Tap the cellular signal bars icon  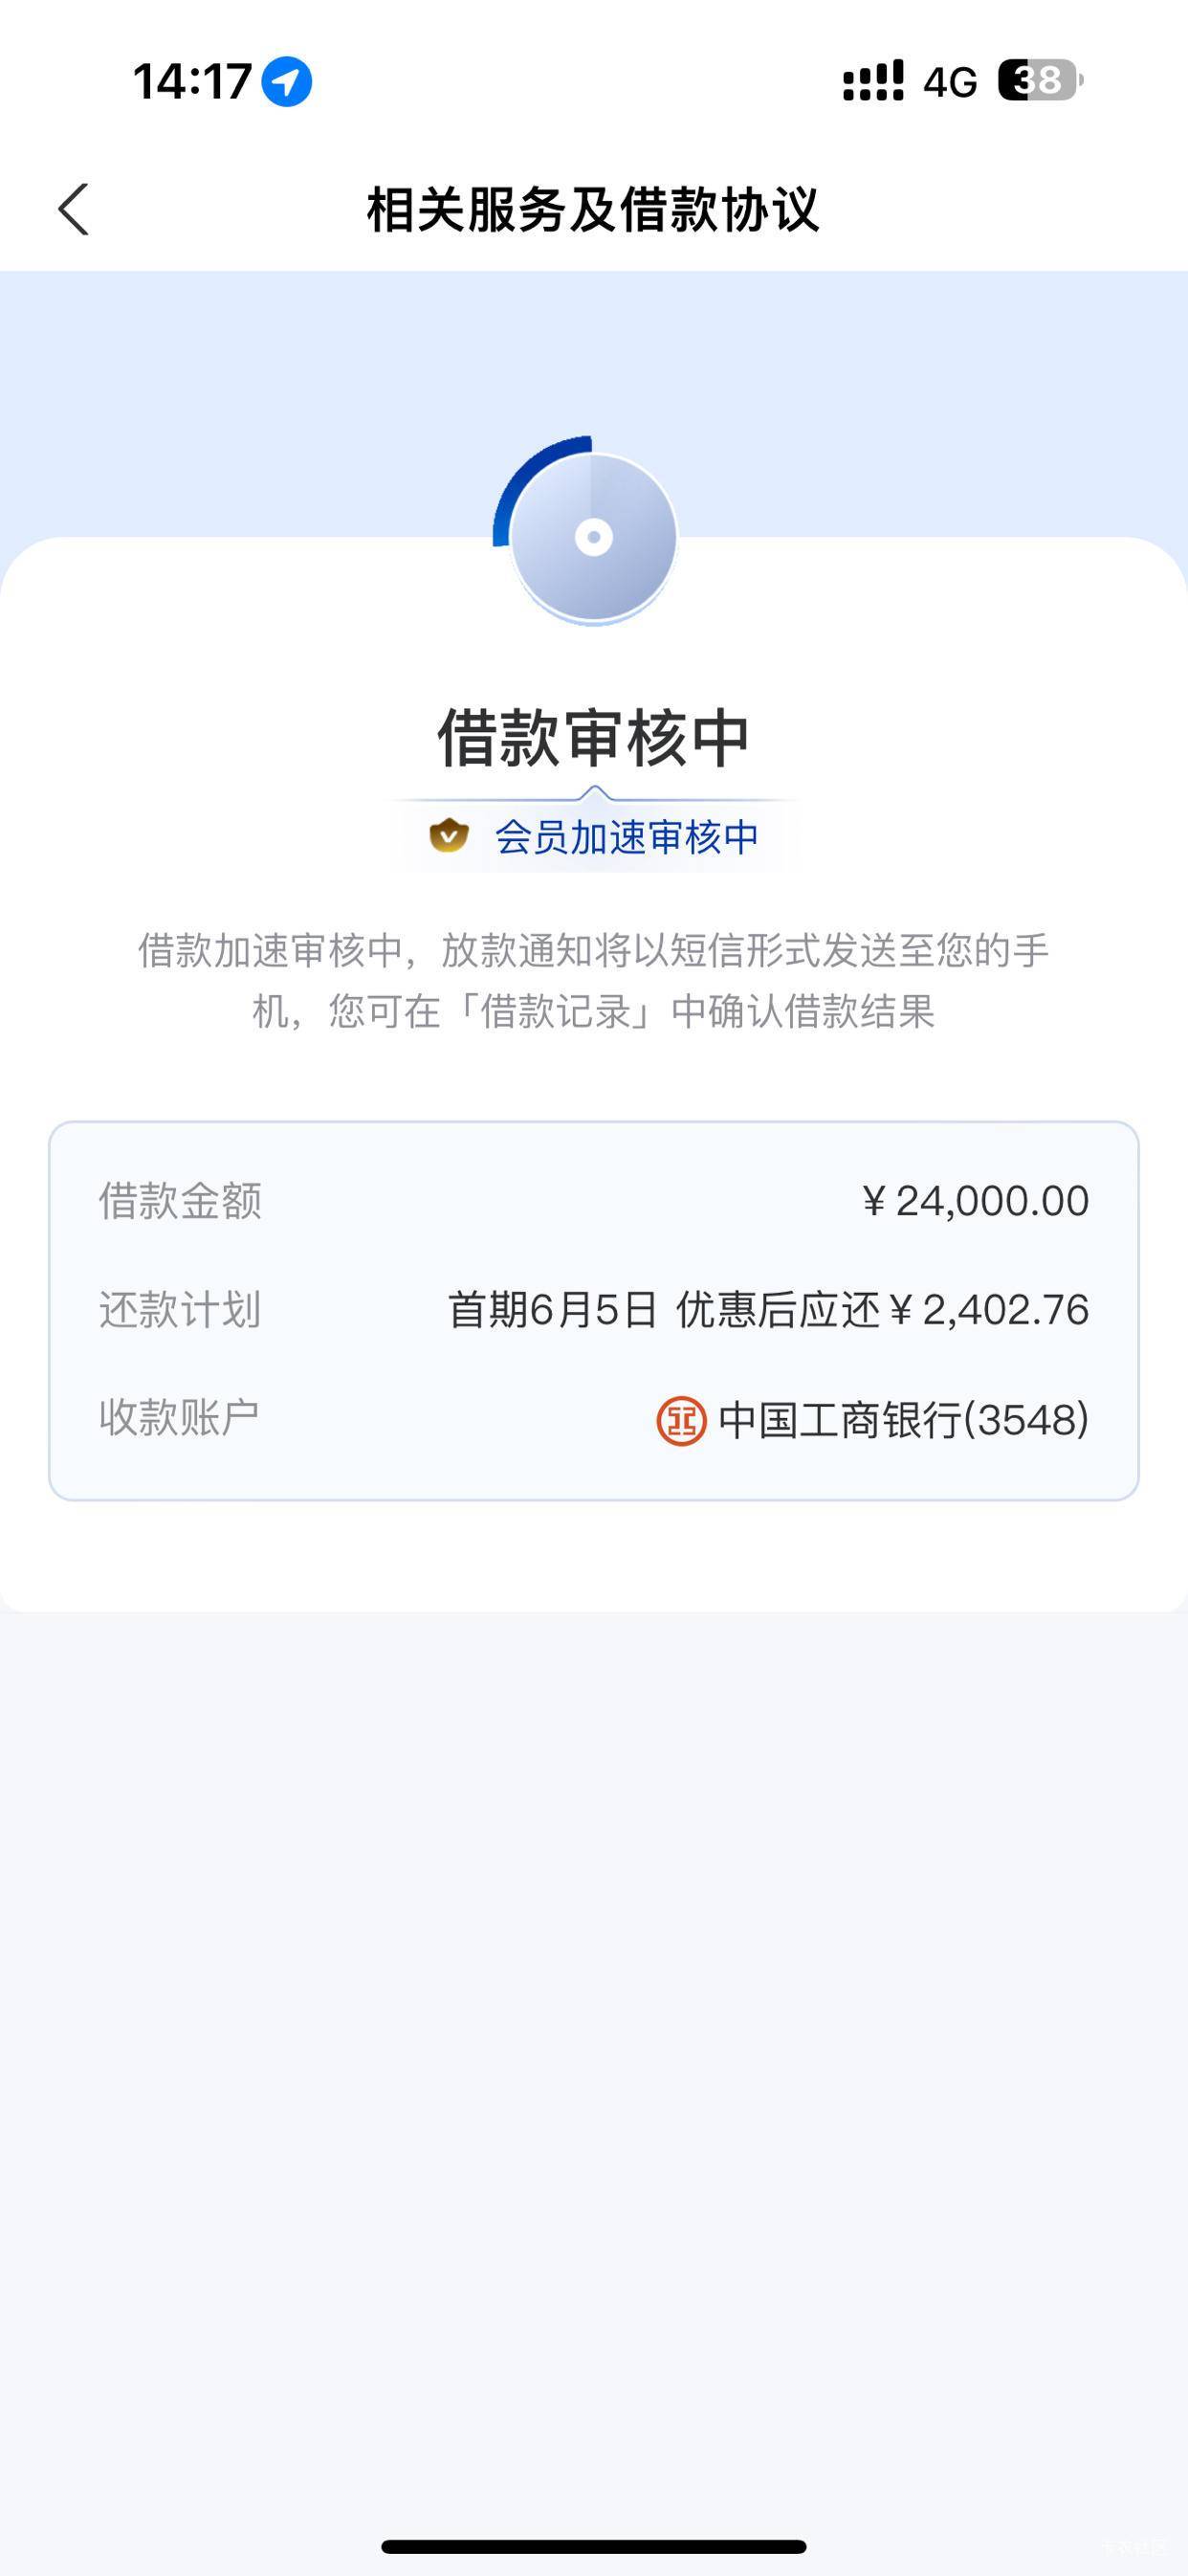(873, 80)
